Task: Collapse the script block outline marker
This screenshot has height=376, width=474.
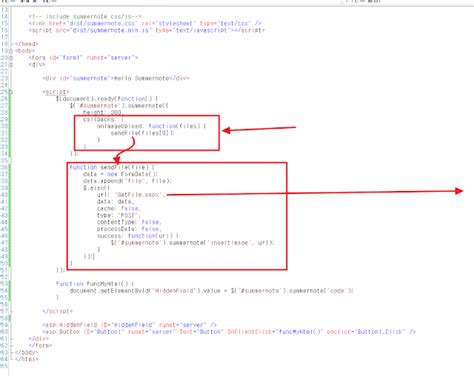Action: [11, 92]
